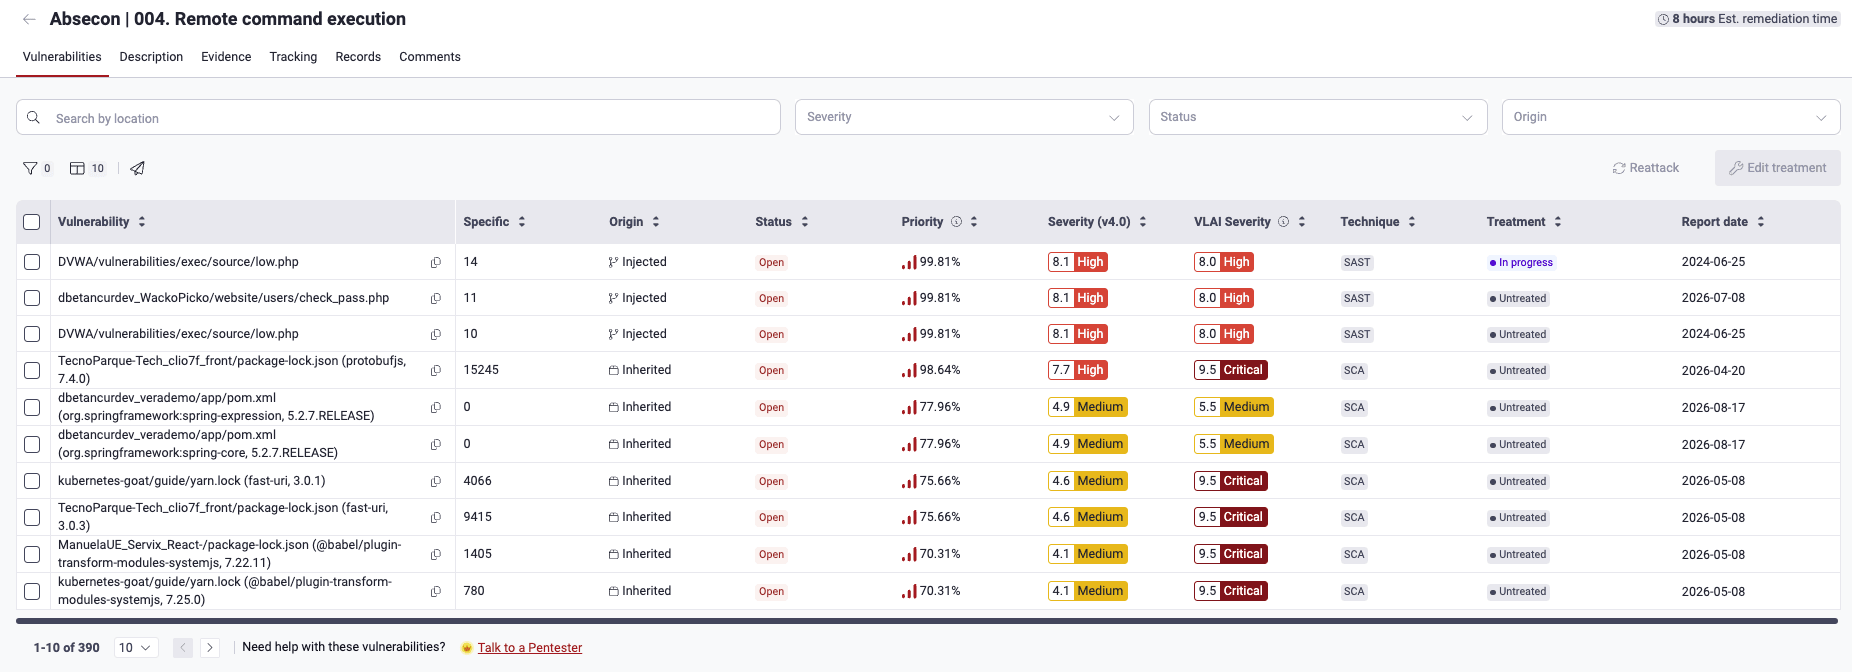Go to the previous page arrow
Screen dimensions: 1852x672
(x=183, y=648)
